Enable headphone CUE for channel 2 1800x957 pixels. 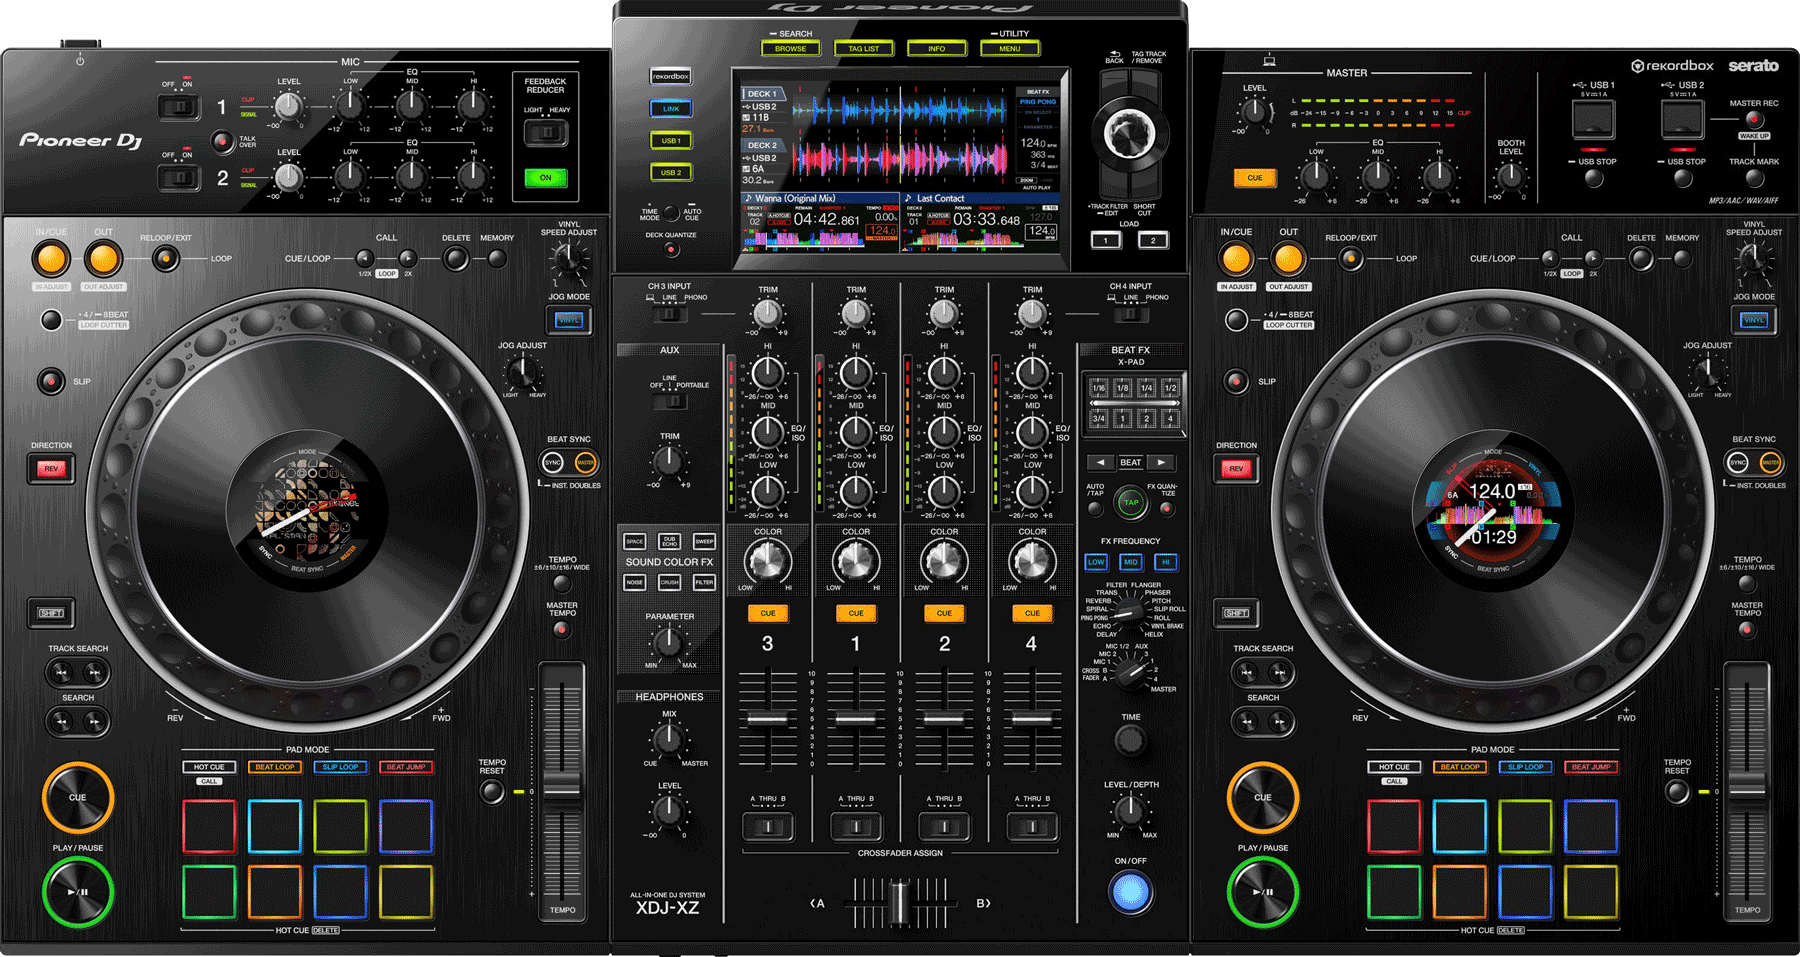(x=944, y=613)
